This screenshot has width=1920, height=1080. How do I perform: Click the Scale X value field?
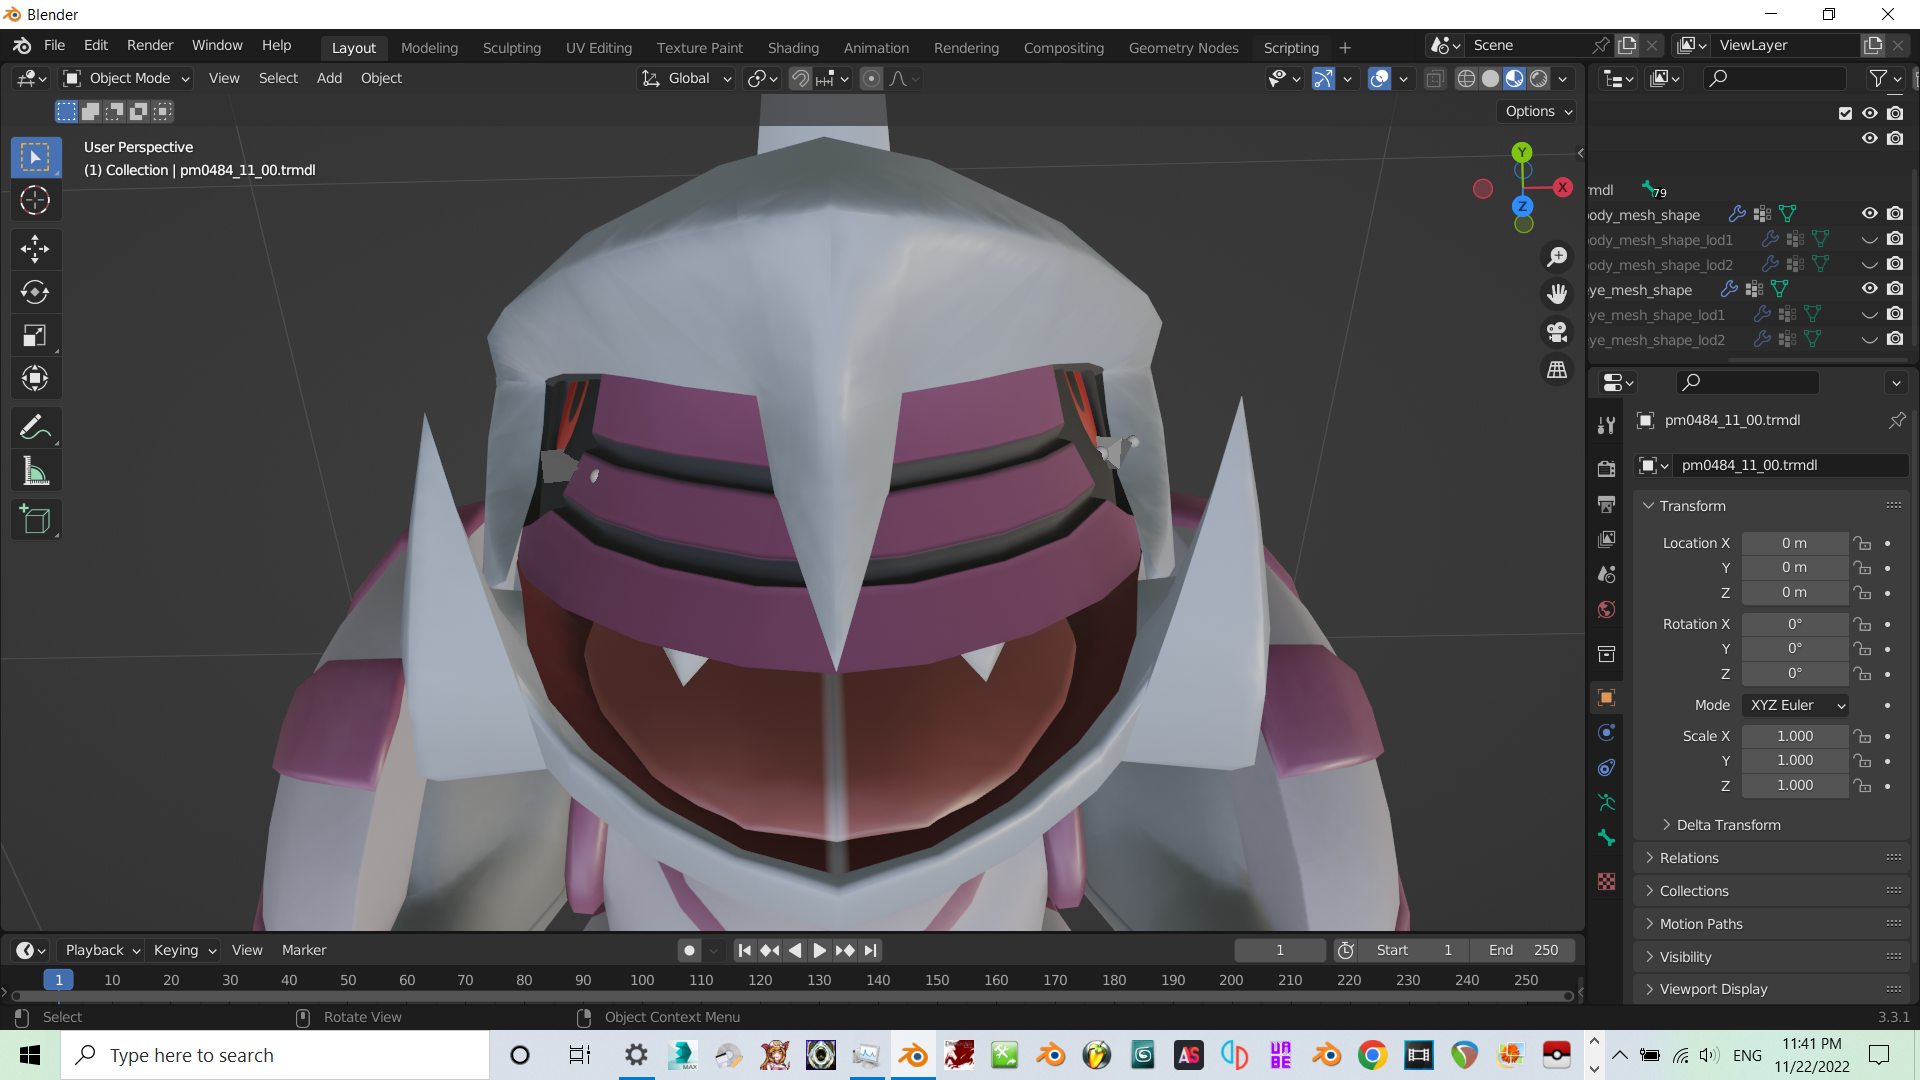pyautogui.click(x=1794, y=736)
